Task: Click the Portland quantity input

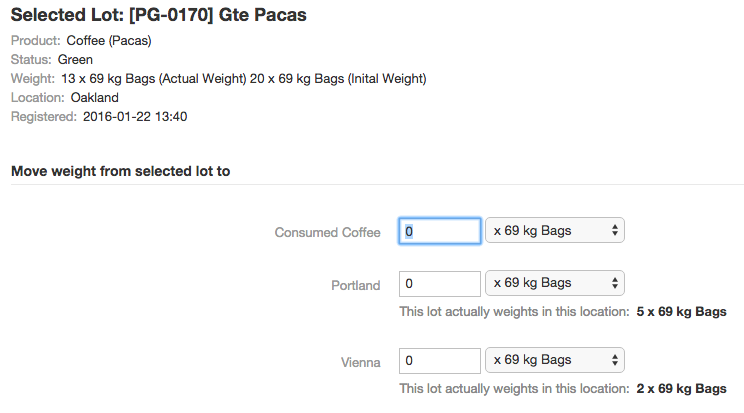Action: [x=440, y=284]
